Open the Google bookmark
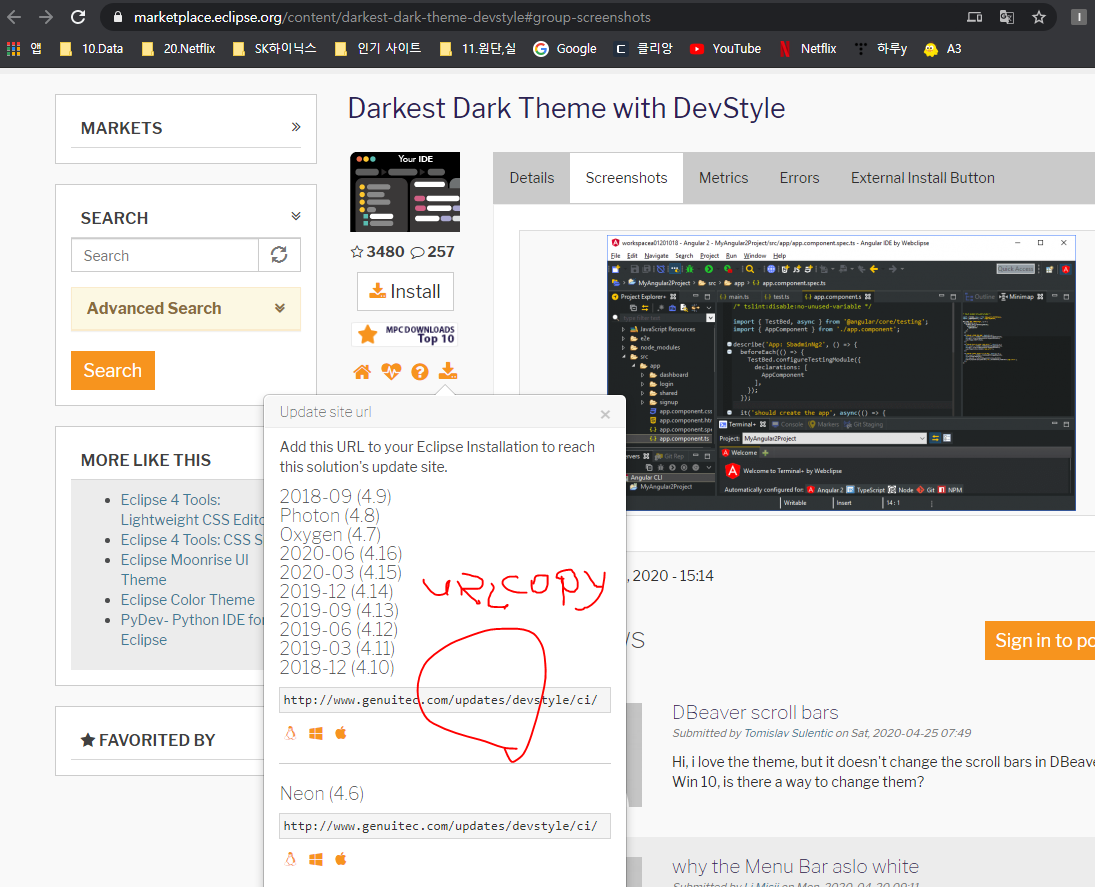 [565, 48]
